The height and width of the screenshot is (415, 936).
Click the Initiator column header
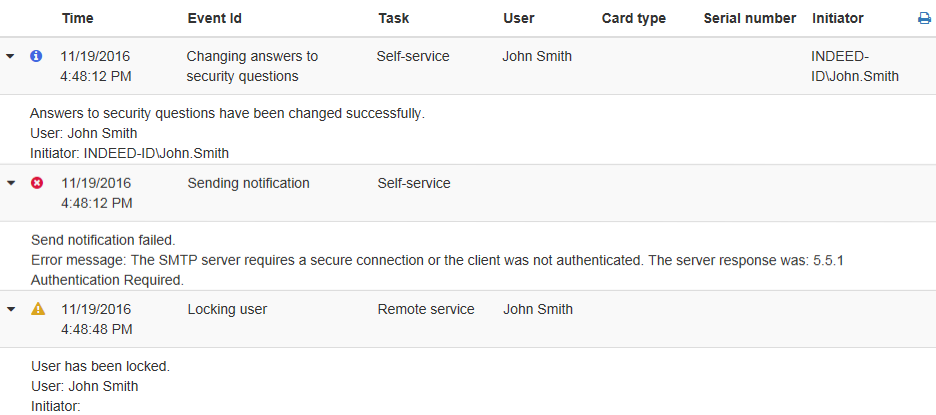click(838, 19)
